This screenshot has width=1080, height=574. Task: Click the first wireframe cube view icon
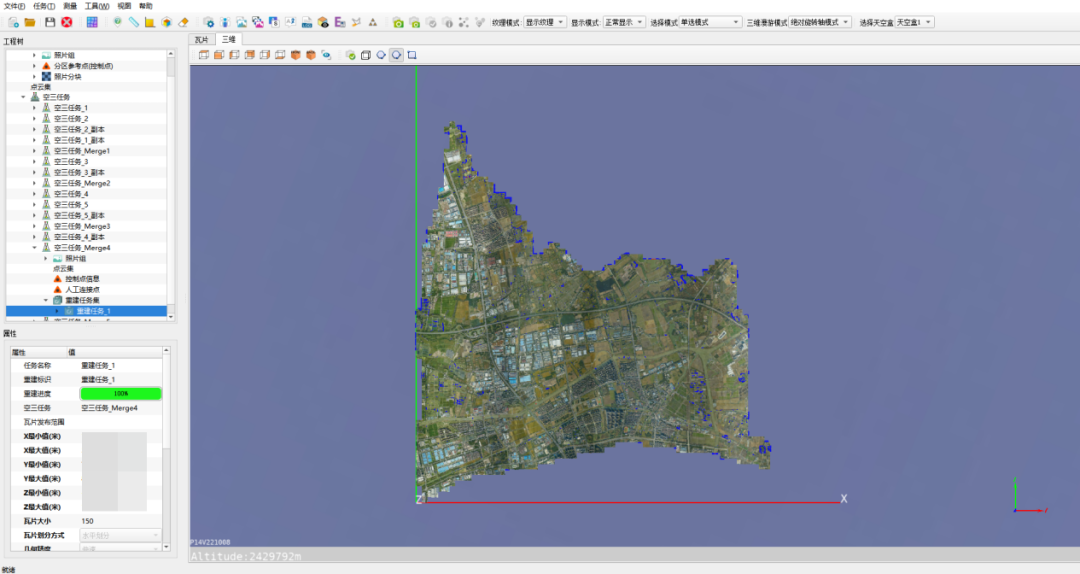tap(204, 55)
